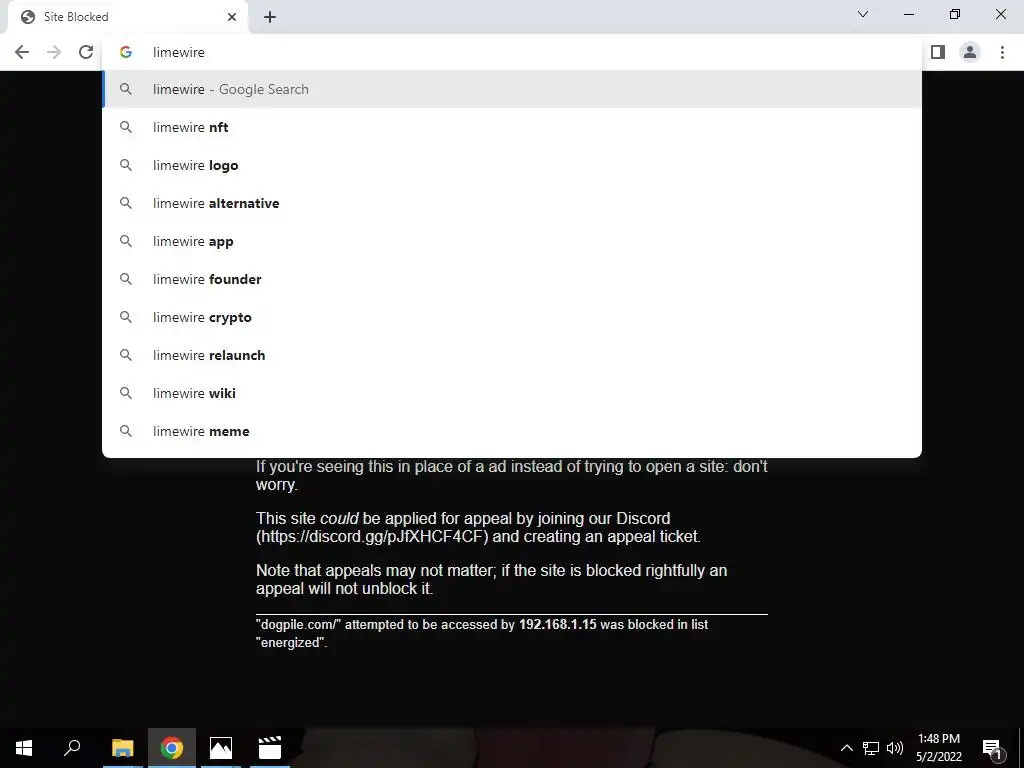
Task: Restore down the Chrome window
Action: tap(955, 14)
